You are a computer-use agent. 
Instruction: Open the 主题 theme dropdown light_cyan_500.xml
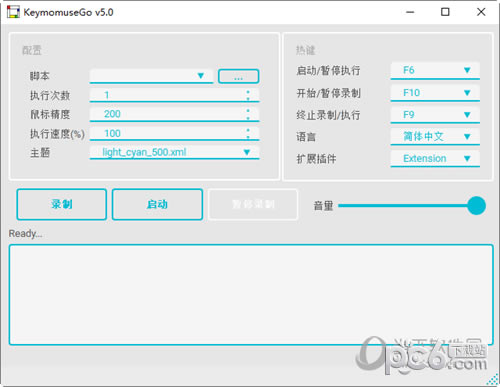tap(174, 152)
